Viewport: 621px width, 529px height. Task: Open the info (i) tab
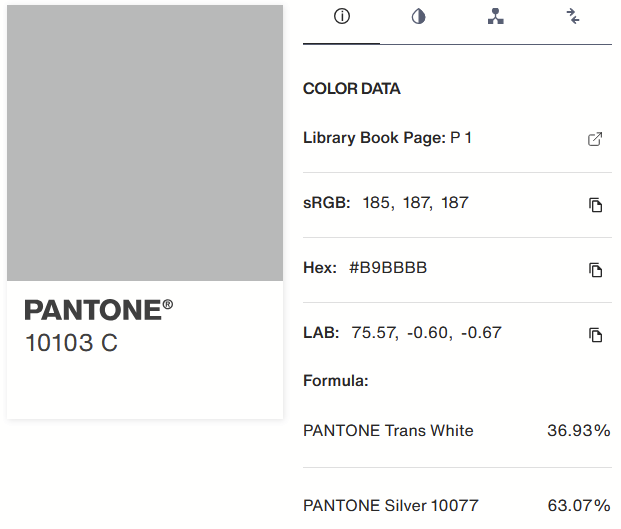pyautogui.click(x=341, y=17)
